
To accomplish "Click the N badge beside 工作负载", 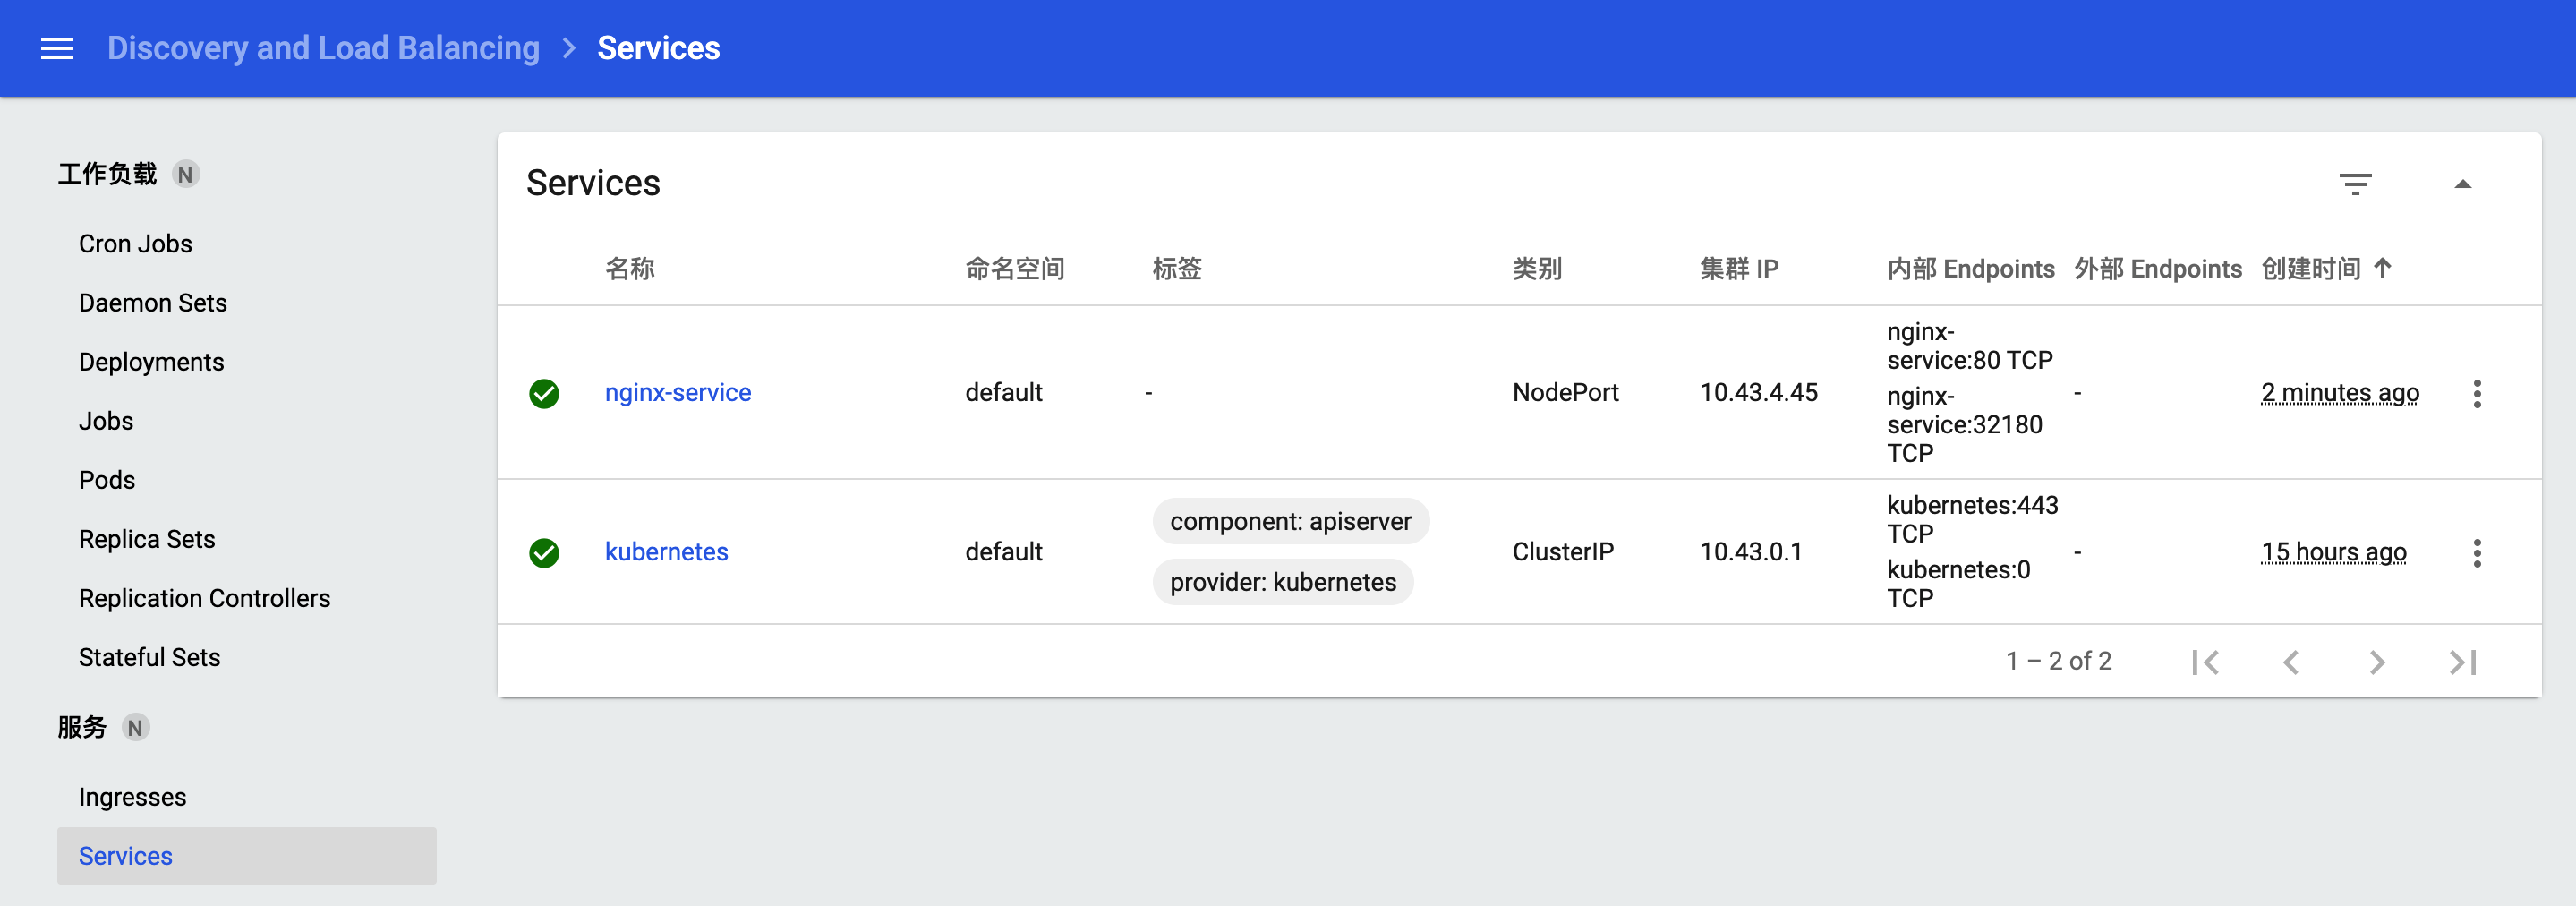I will [185, 174].
